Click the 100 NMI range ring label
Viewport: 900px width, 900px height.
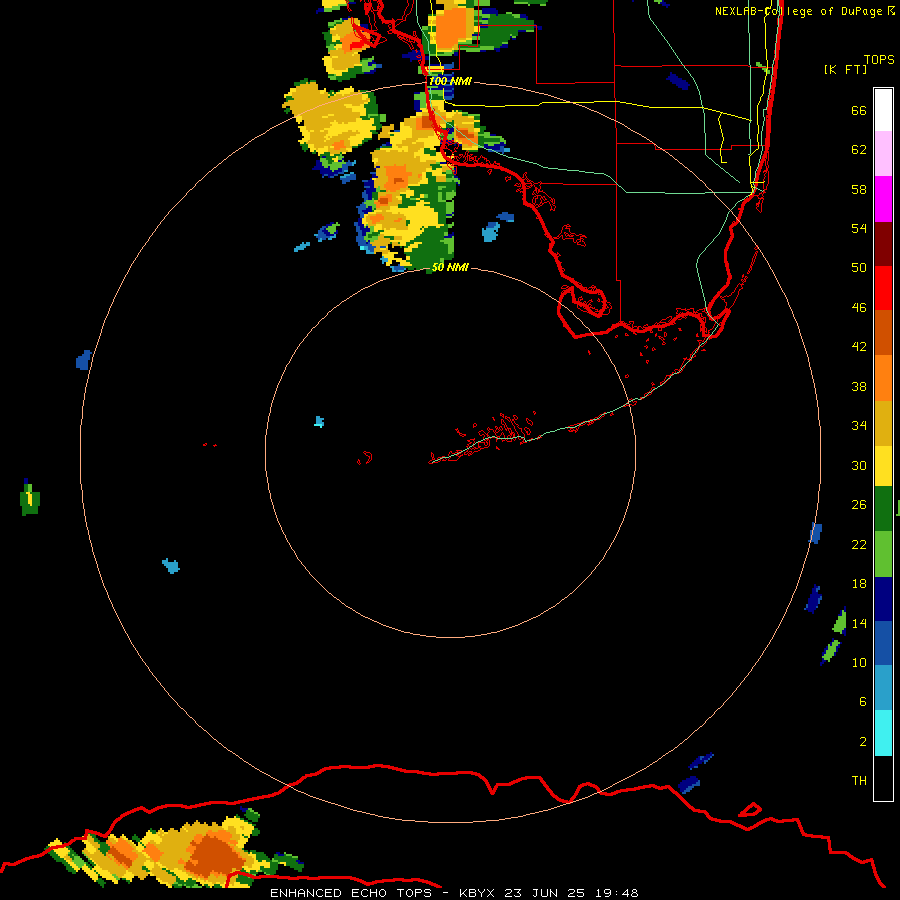[450, 81]
